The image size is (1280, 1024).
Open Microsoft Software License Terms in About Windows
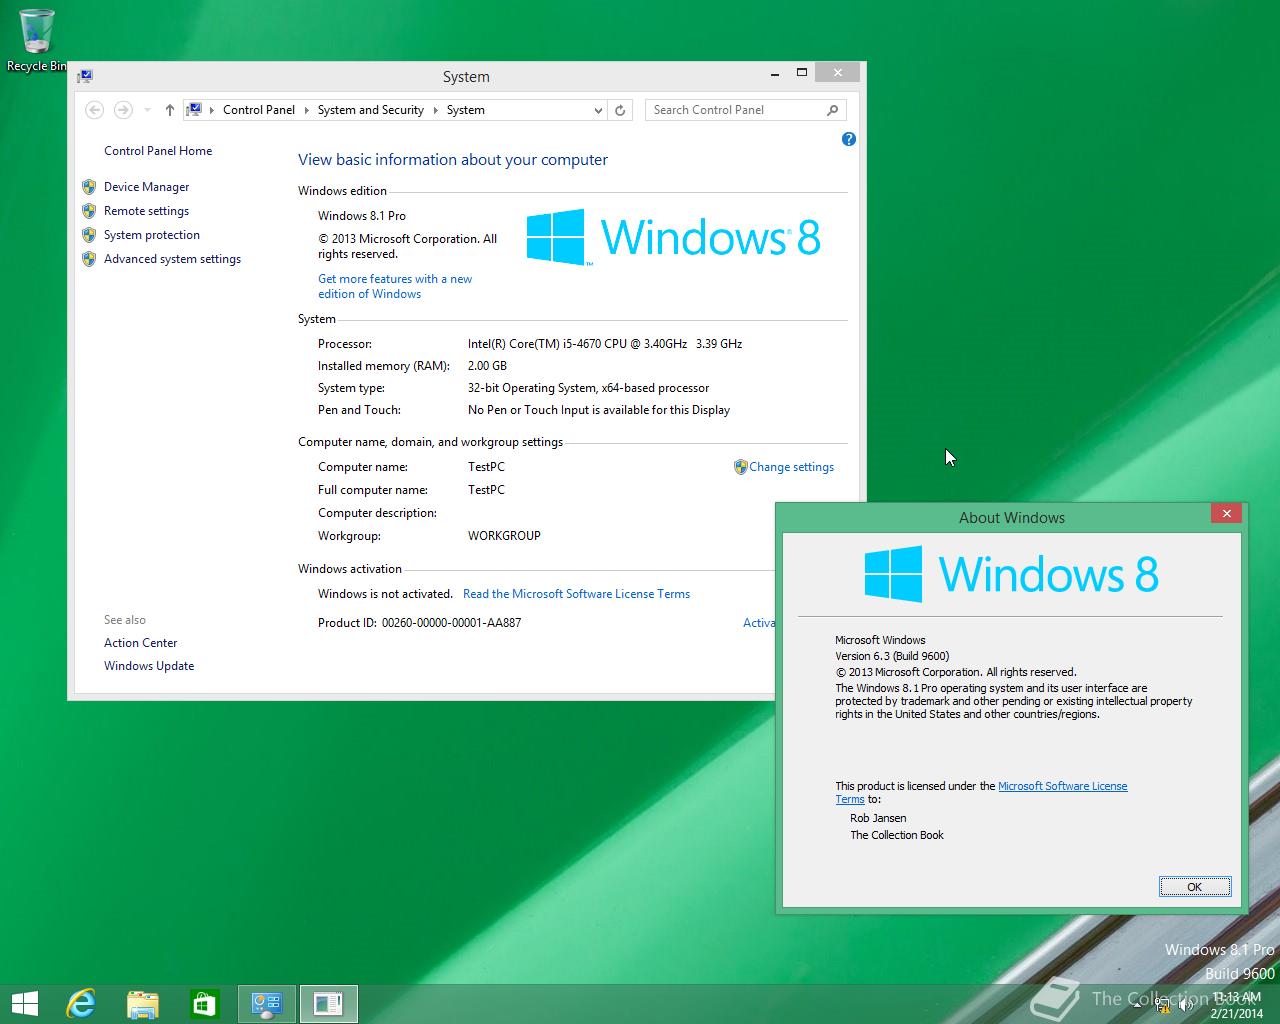click(x=1063, y=786)
